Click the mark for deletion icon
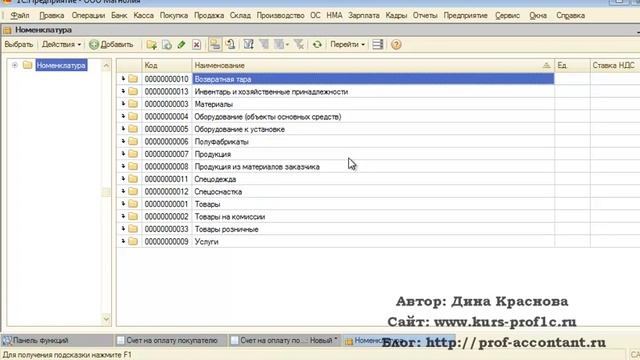Screen dimensions: 640x360 (196, 45)
